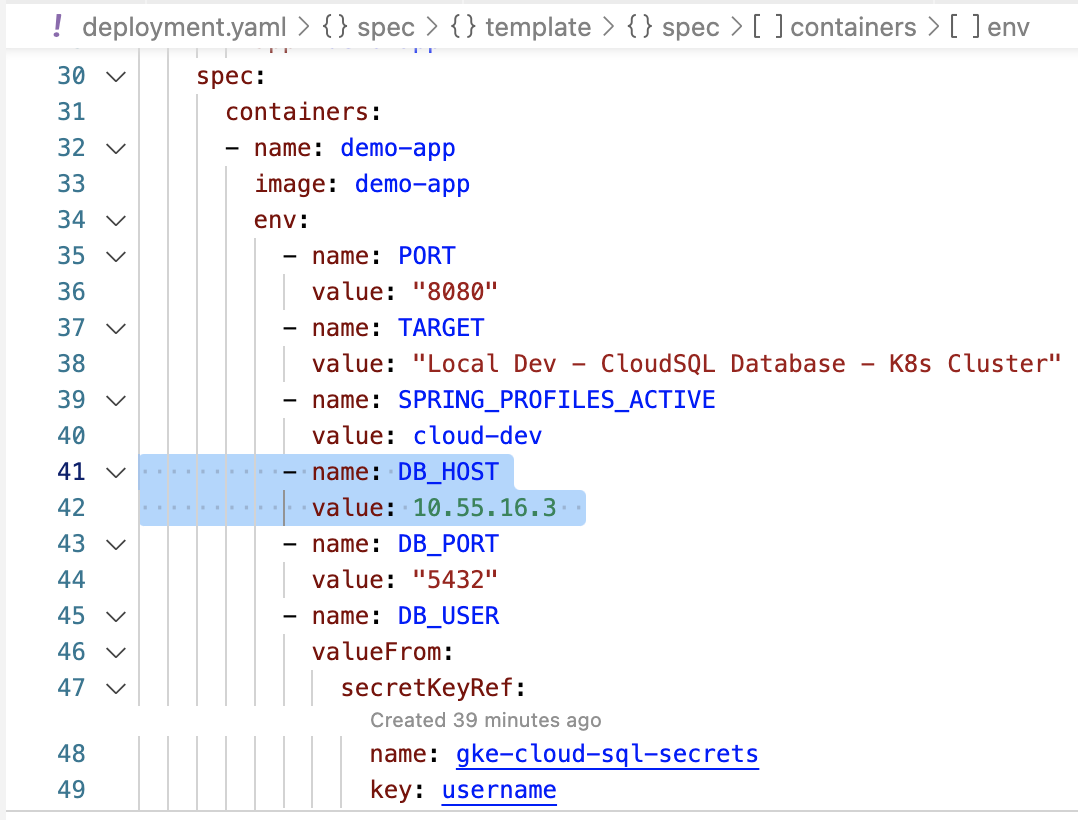
Task: Collapse the valueFrom block at line 46
Action: tap(116, 652)
